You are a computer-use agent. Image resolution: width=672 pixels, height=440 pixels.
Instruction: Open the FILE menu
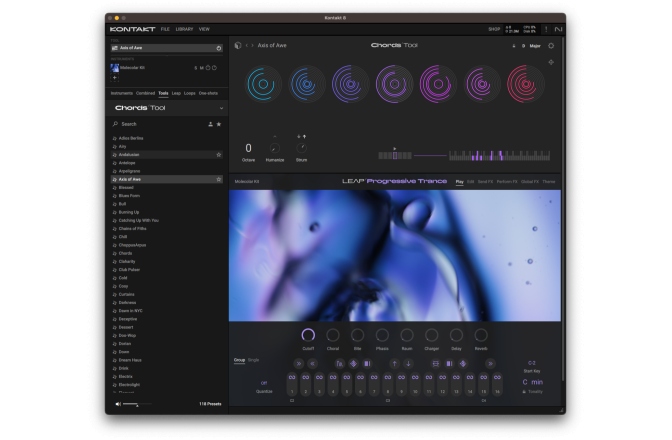(x=165, y=29)
